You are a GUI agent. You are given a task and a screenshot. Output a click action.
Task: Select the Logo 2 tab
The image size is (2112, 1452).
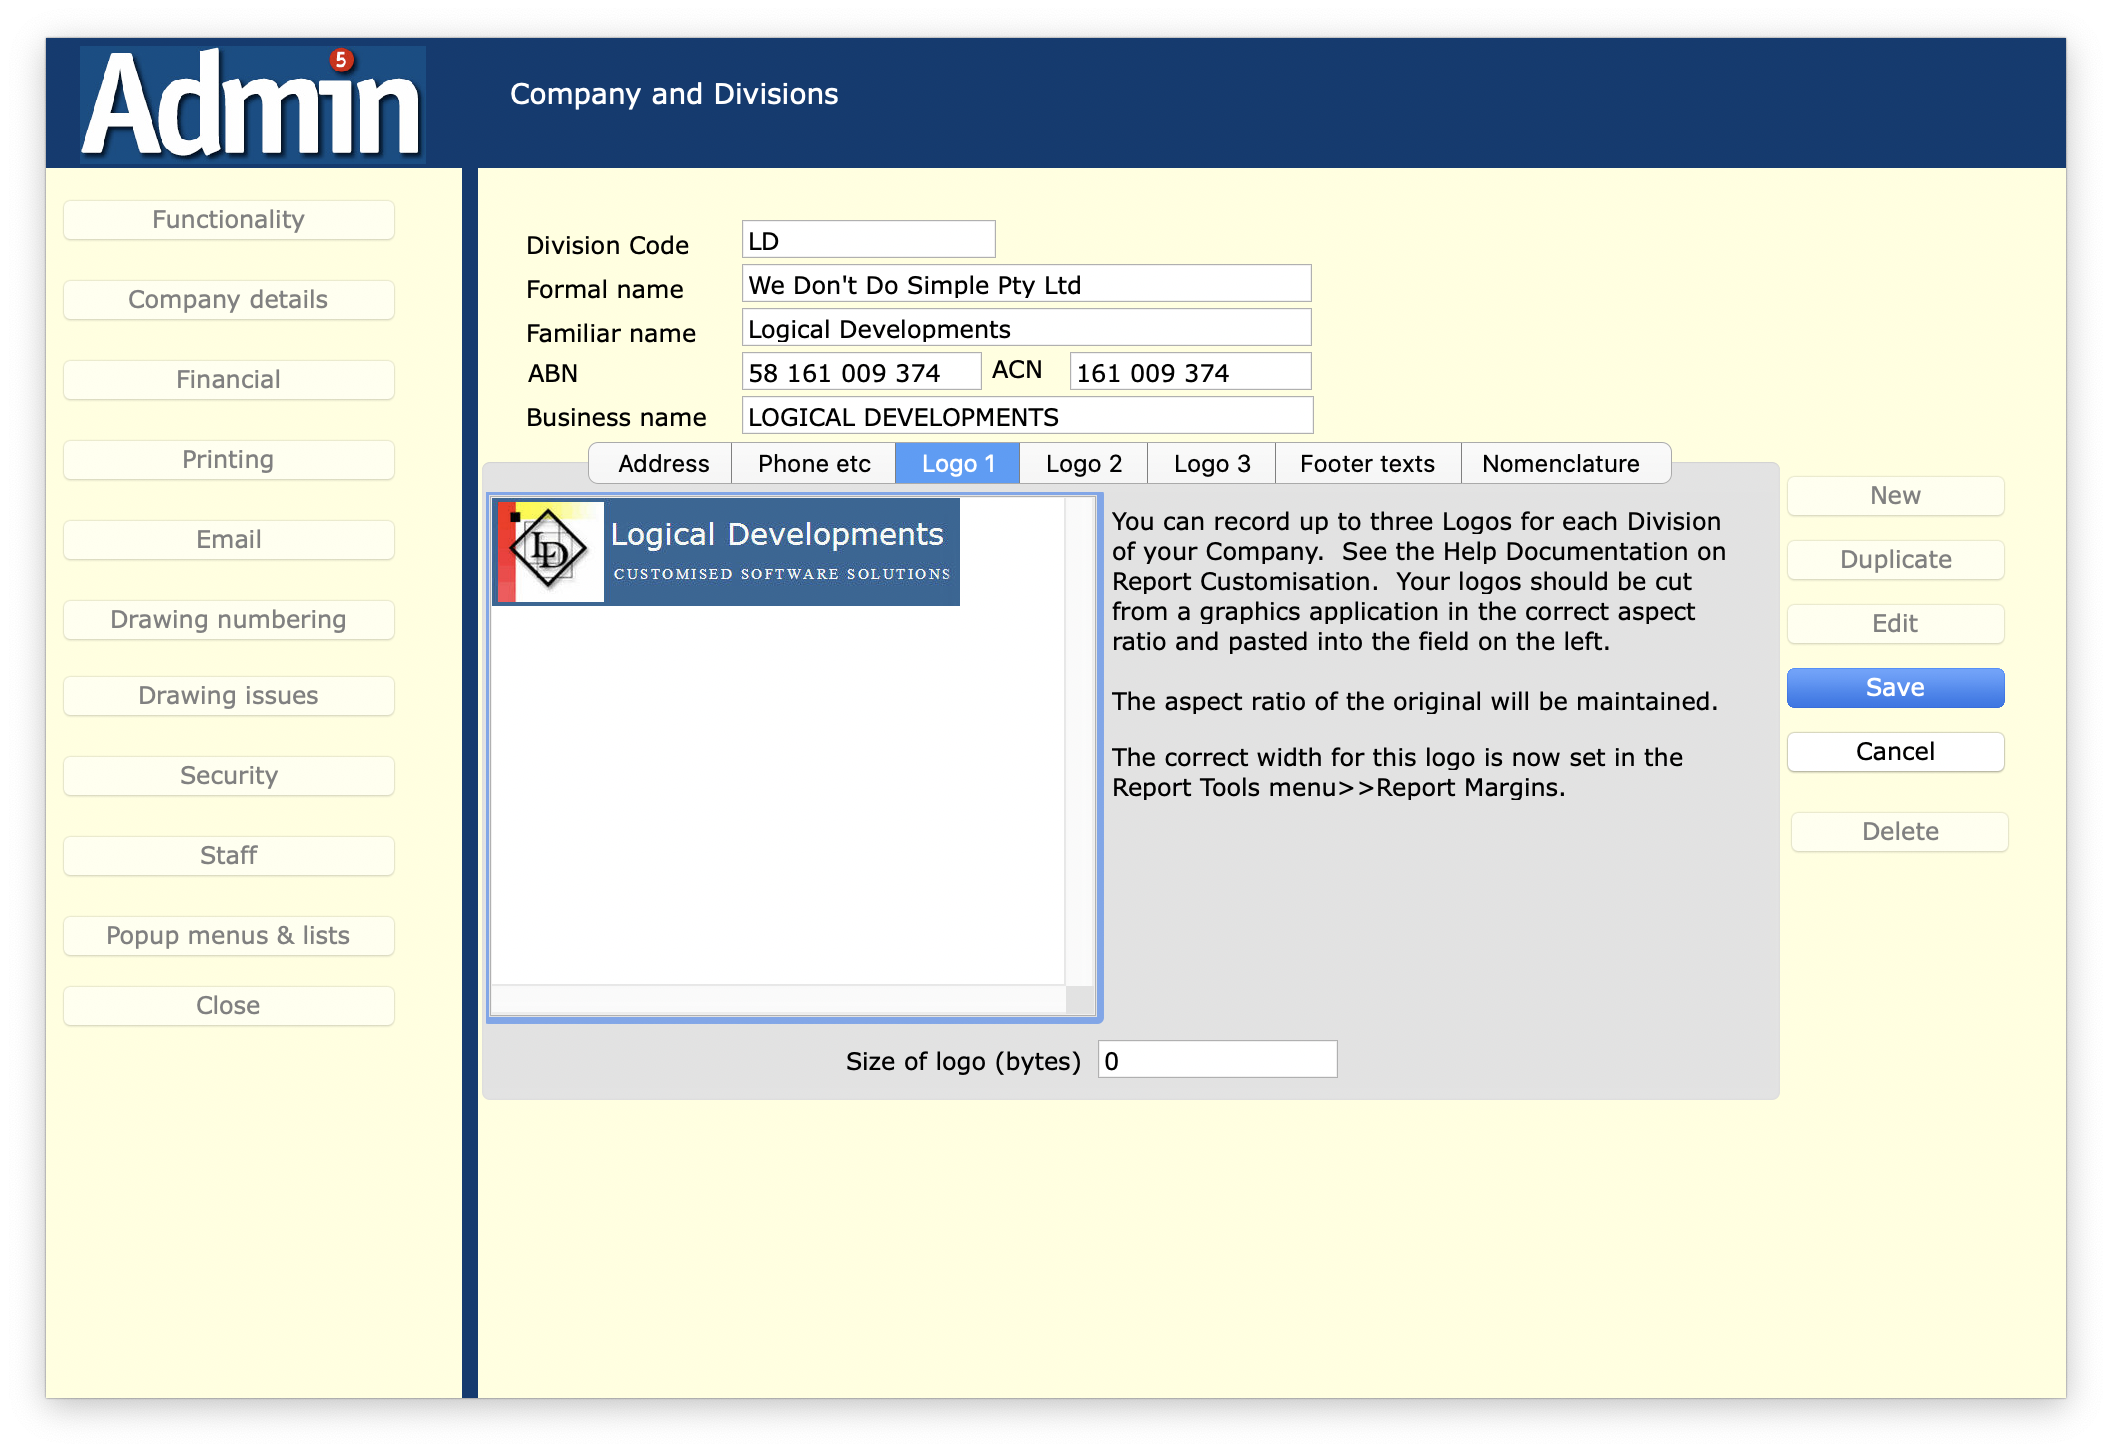(x=1083, y=464)
